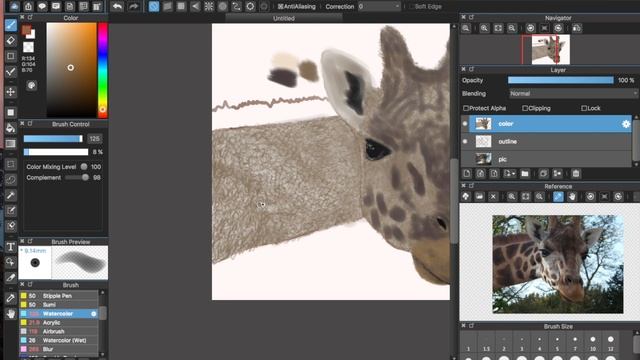Adjust the Color Mixing Level slider
Screen dimensions: 640x360
[x=84, y=167]
